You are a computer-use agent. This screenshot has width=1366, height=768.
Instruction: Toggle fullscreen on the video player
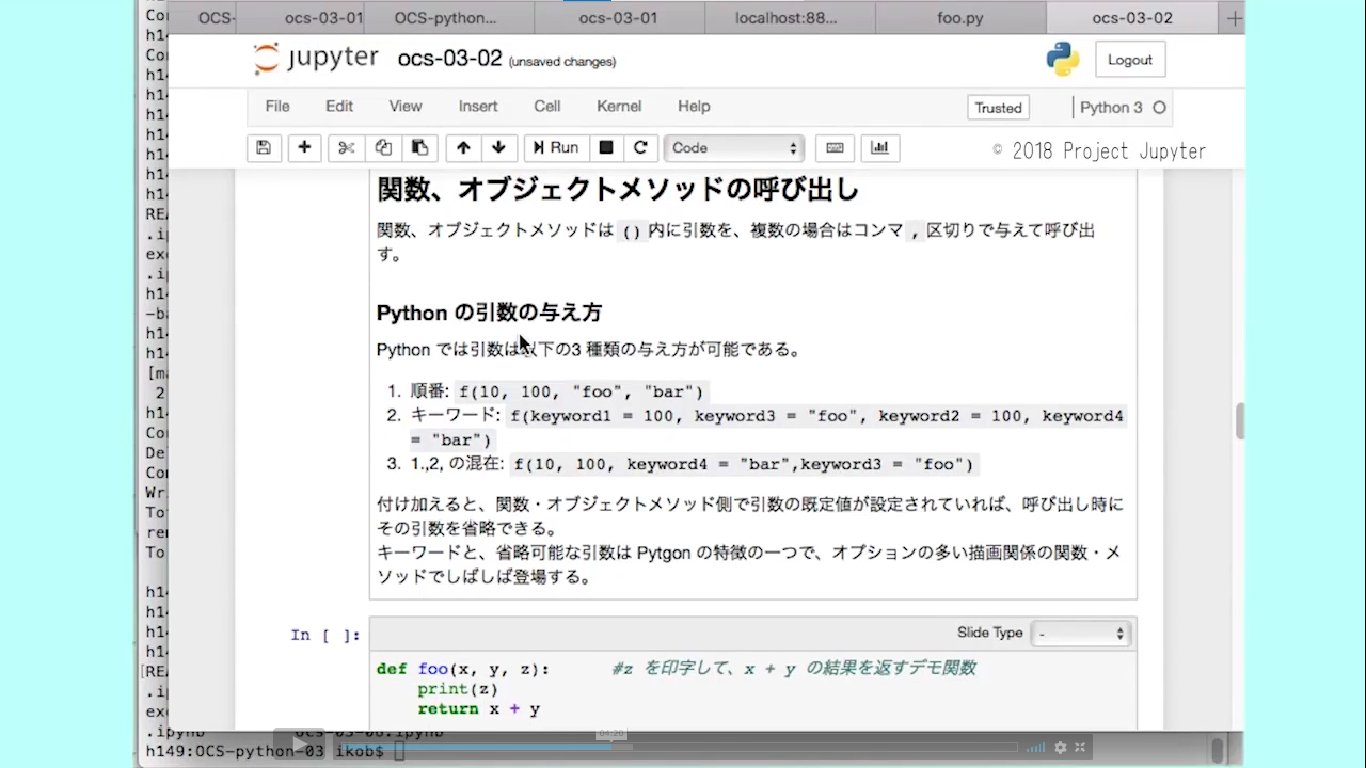point(1082,747)
